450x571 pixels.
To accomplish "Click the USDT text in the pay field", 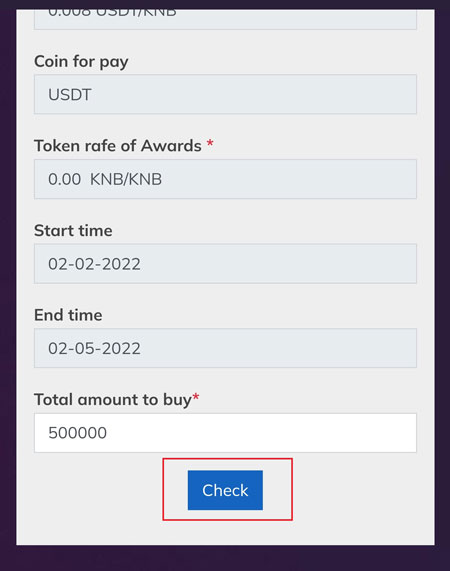I will pyautogui.click(x=70, y=95).
